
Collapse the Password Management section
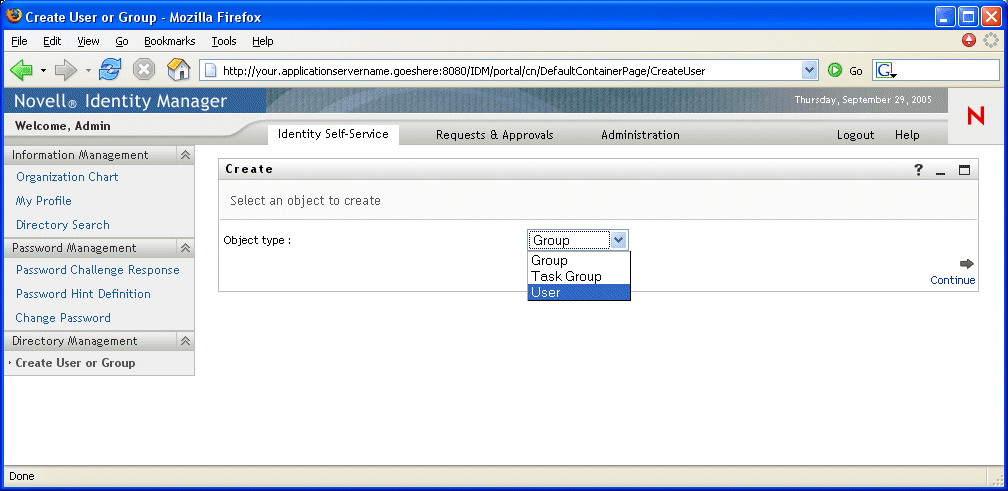185,248
